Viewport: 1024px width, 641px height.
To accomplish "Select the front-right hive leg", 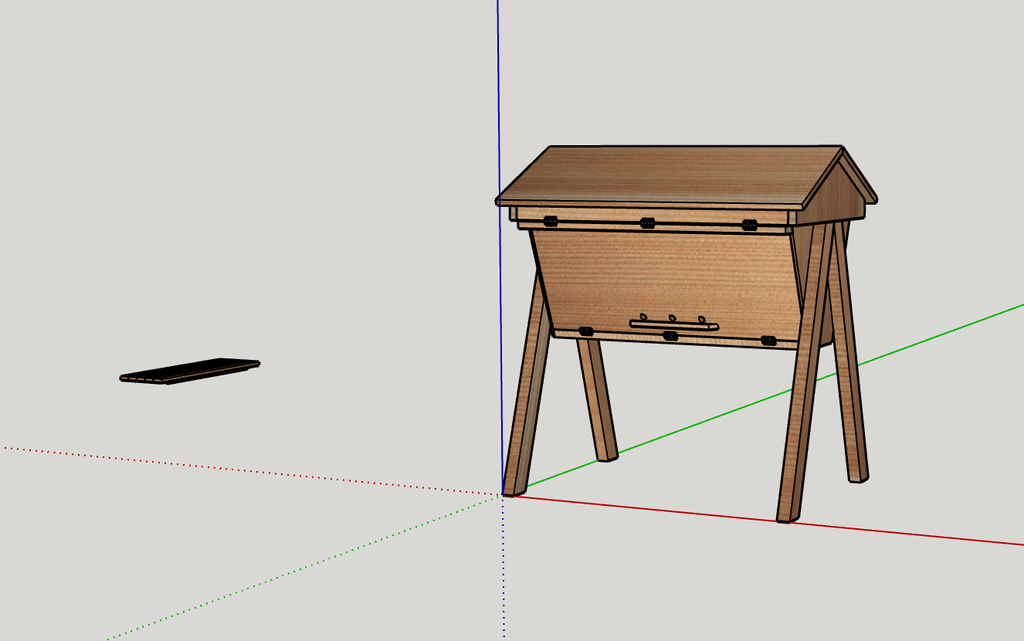I will [805, 372].
